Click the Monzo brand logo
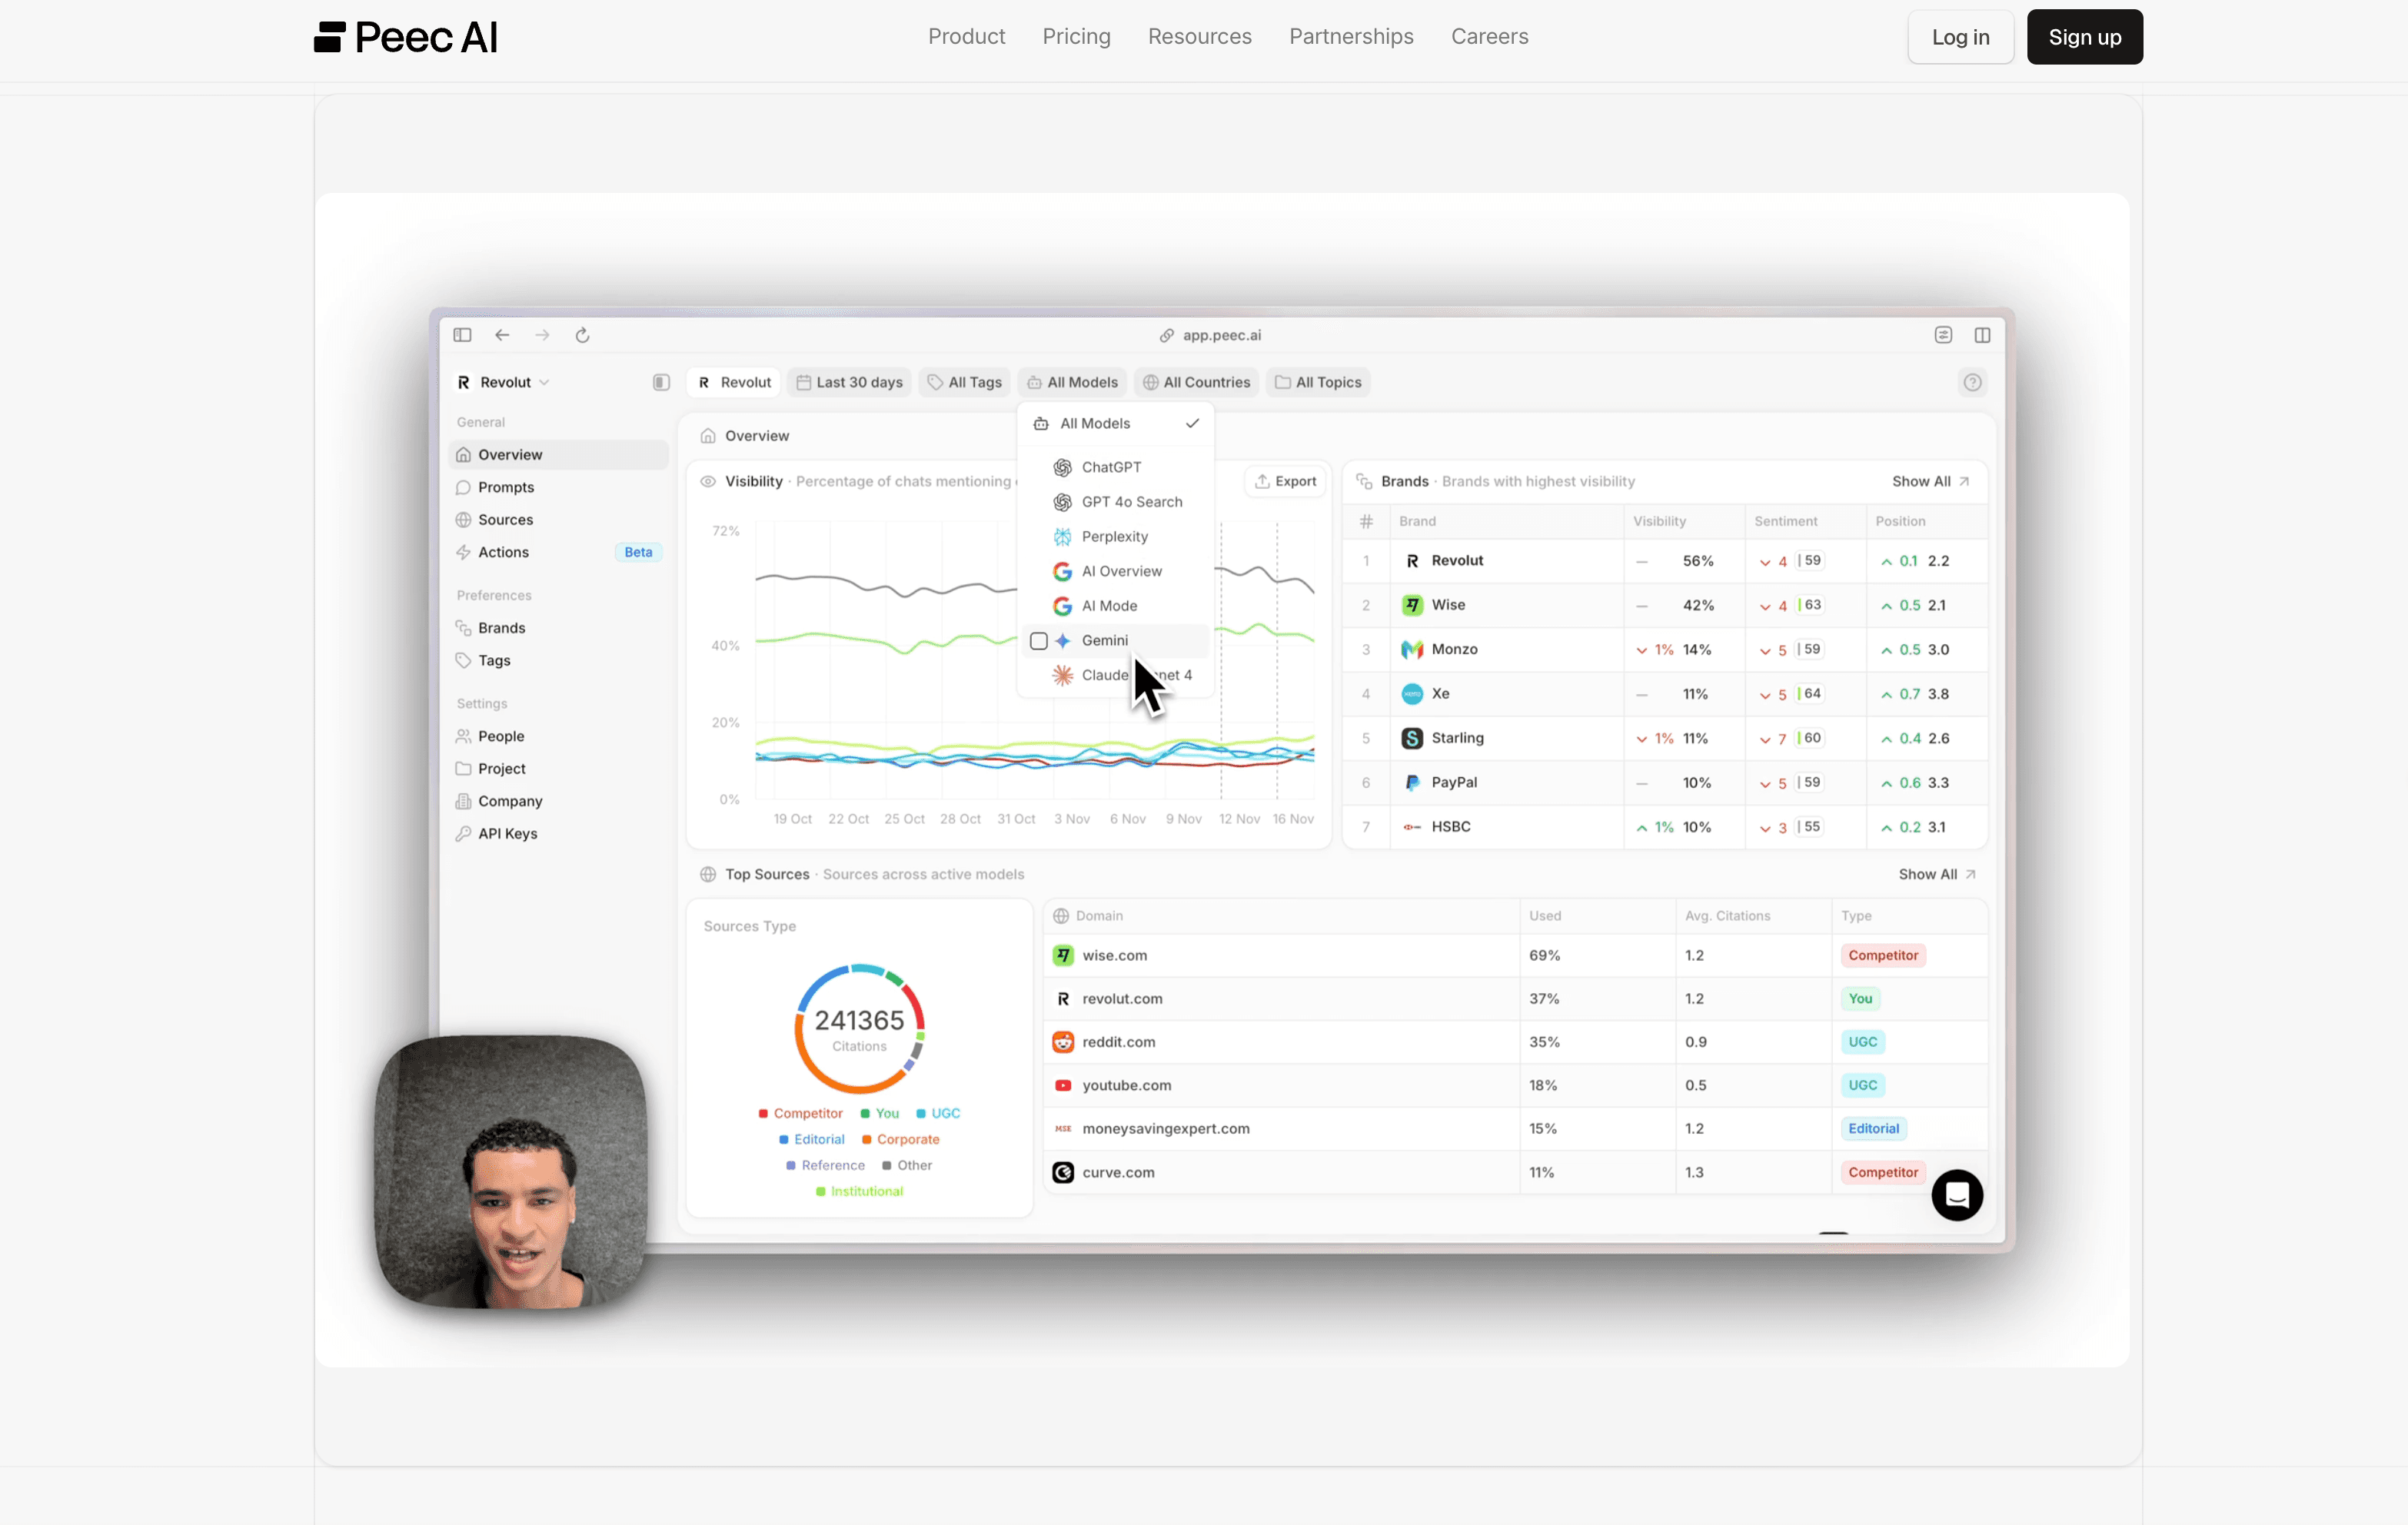2408x1525 pixels. (x=1412, y=649)
